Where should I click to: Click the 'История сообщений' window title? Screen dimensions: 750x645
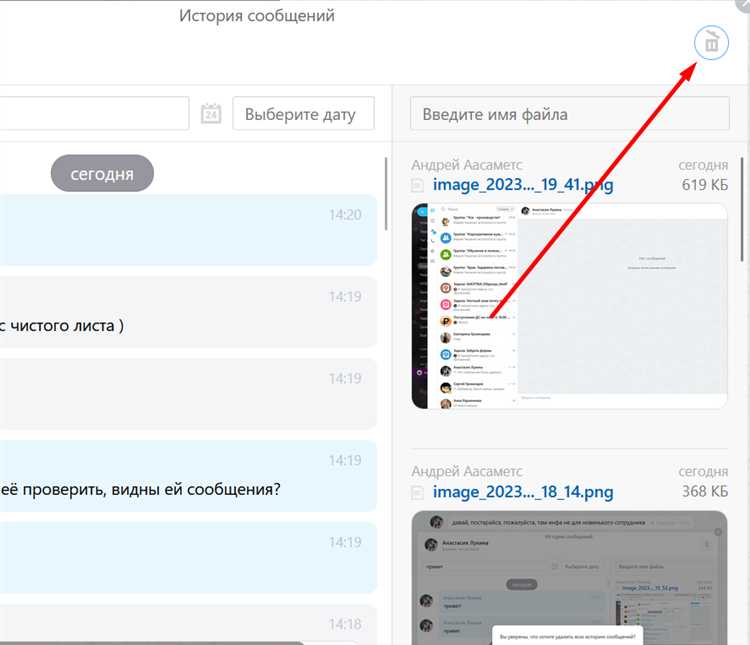[x=257, y=16]
